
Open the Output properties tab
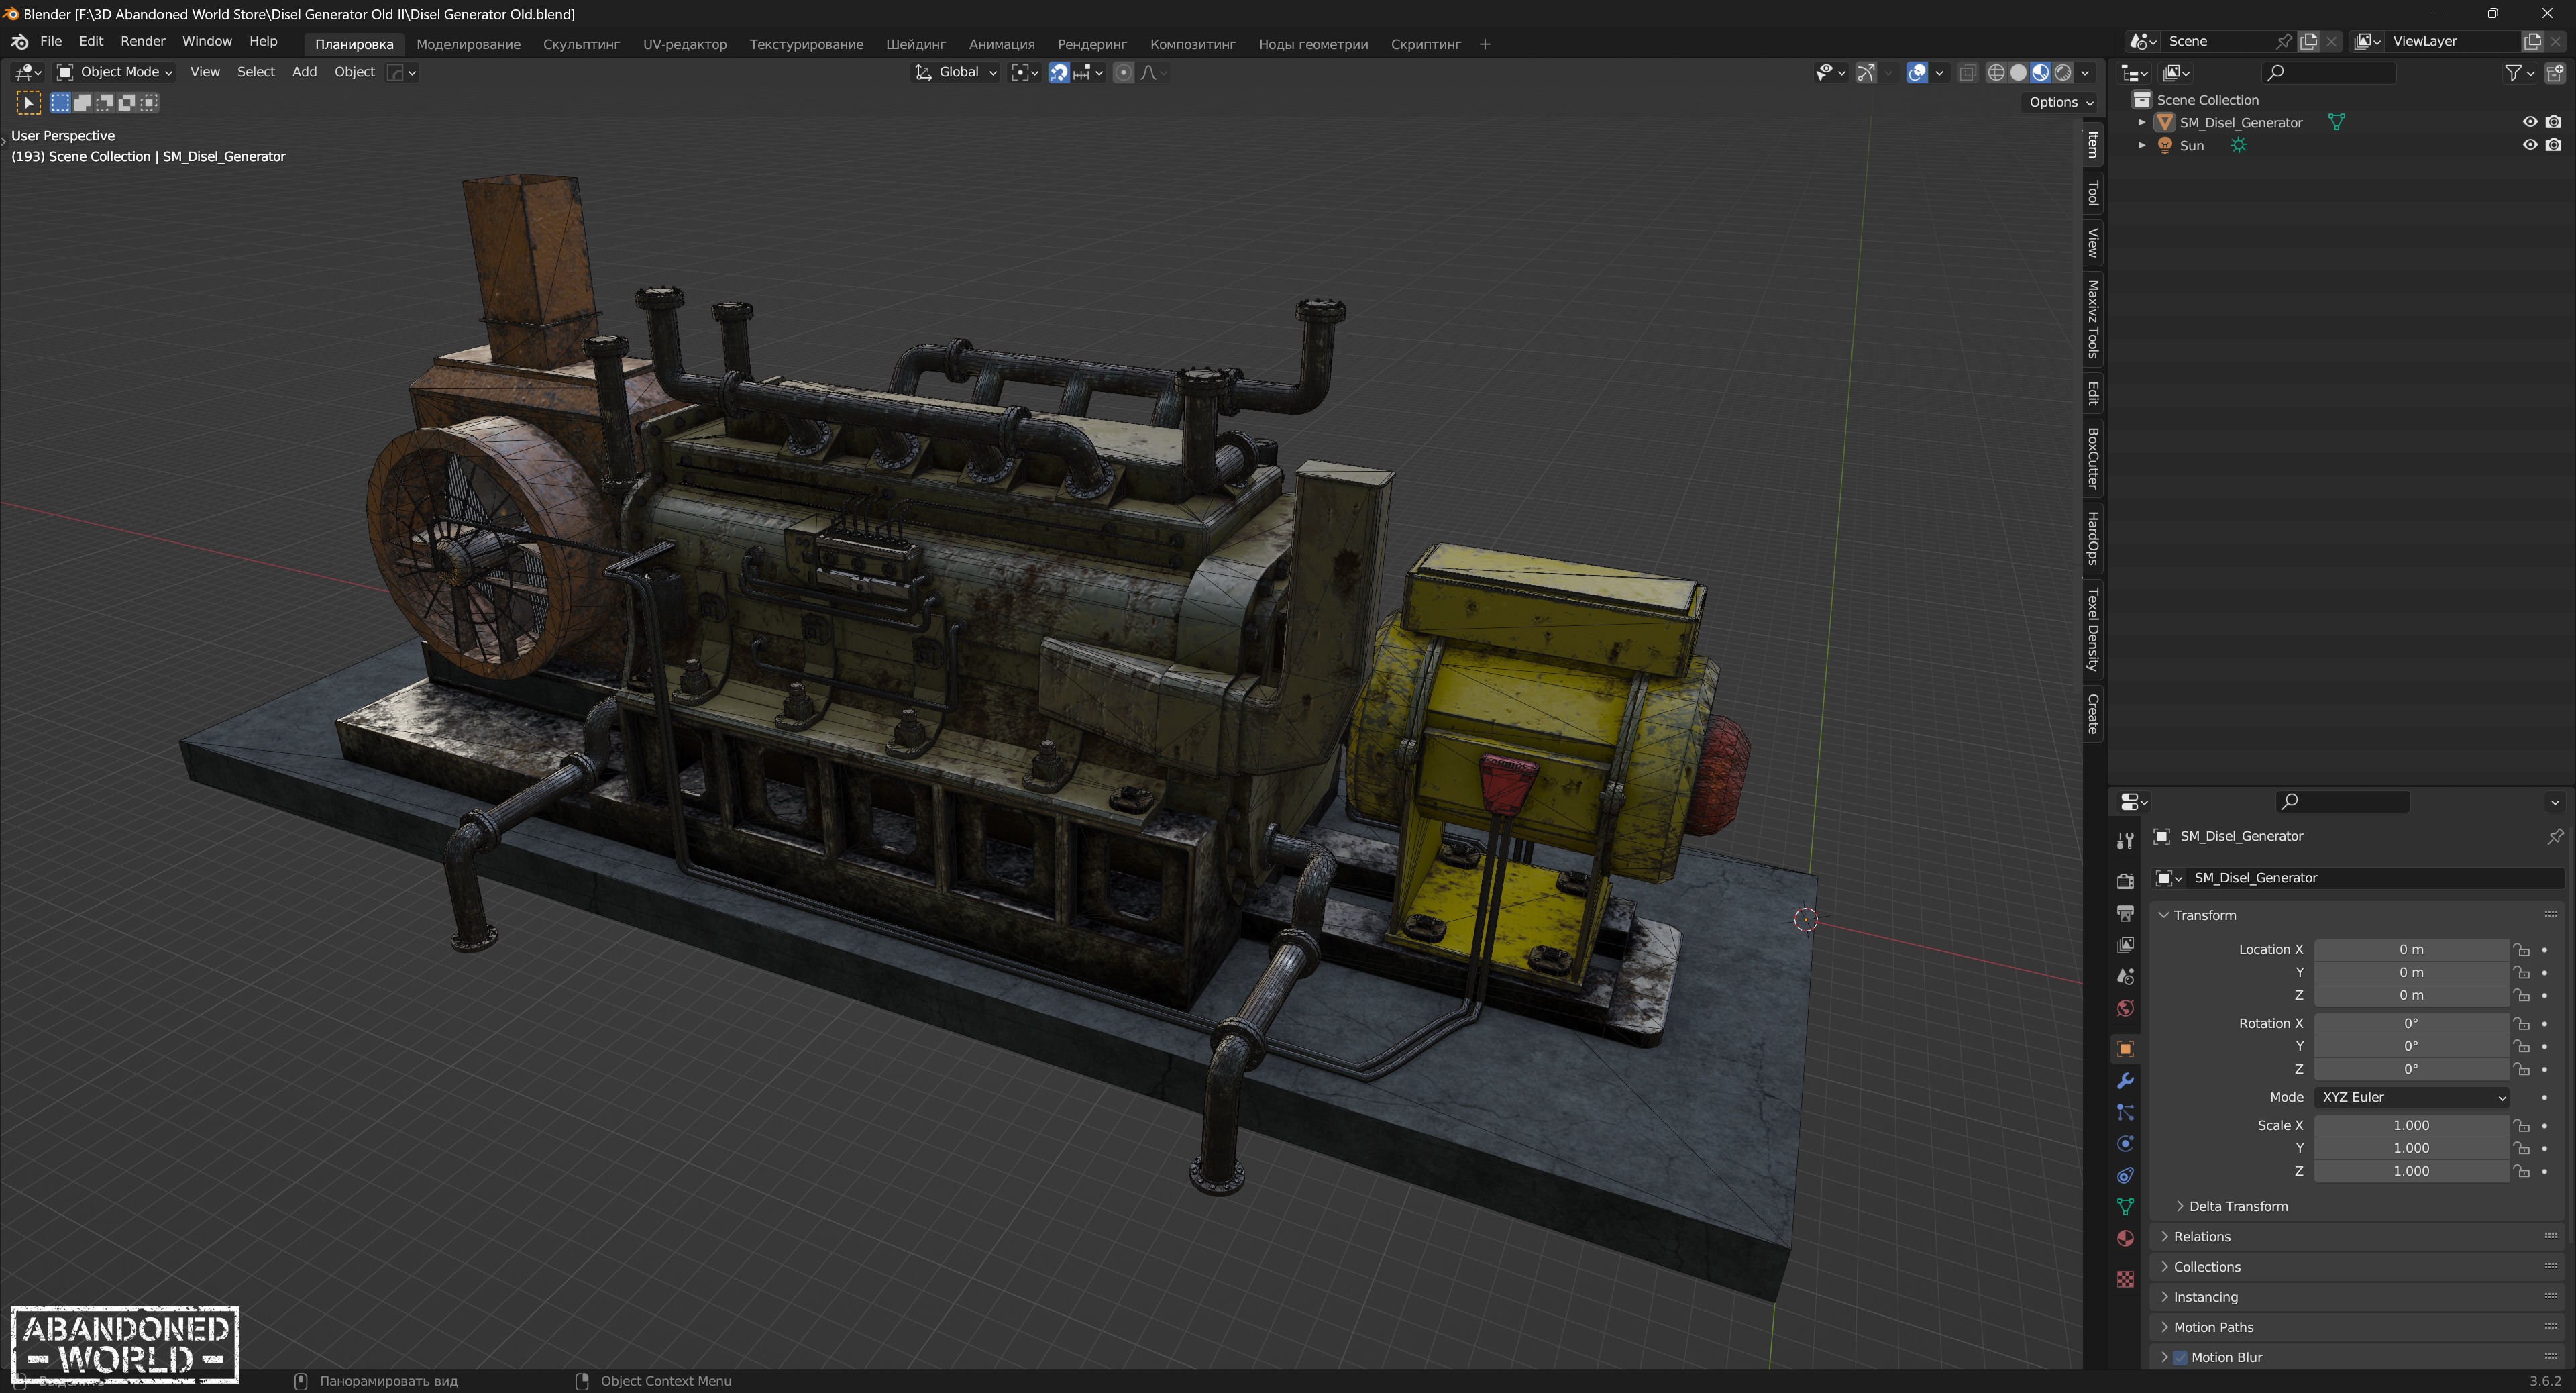click(x=2125, y=913)
